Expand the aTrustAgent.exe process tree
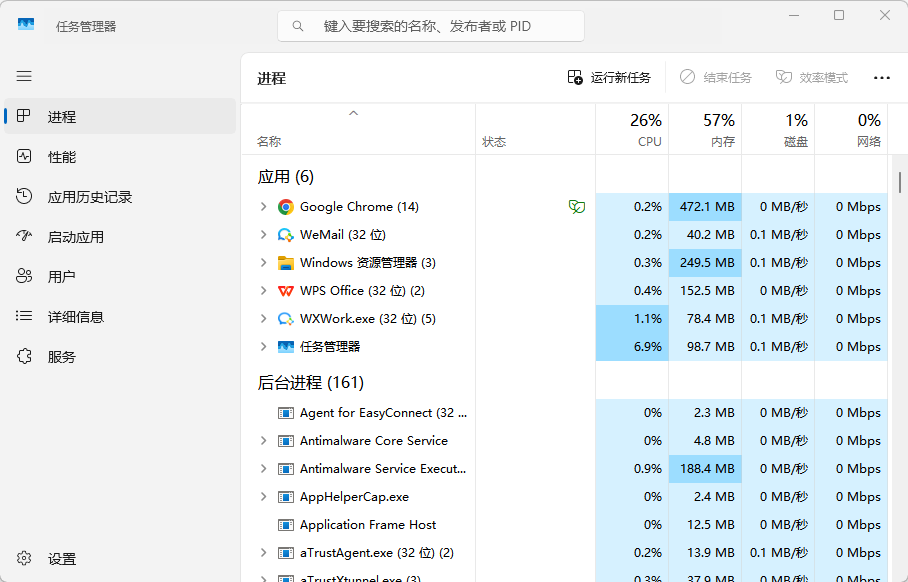Viewport: 908px width, 582px height. [x=263, y=553]
